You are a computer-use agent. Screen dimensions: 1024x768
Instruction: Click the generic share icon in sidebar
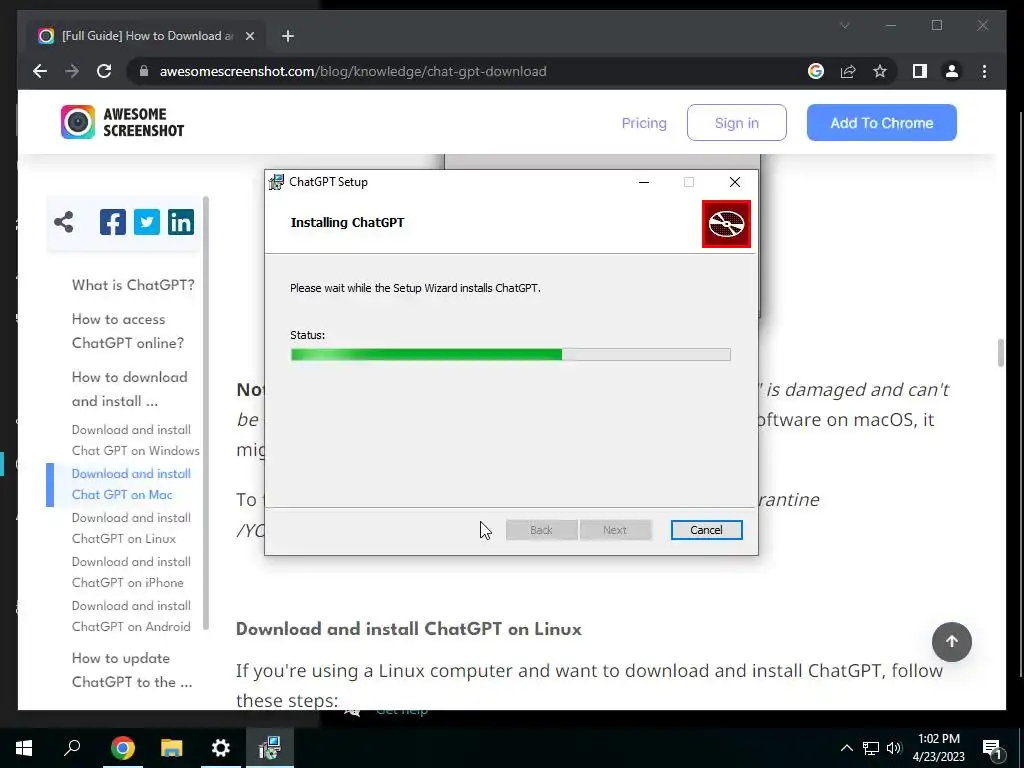(64, 222)
